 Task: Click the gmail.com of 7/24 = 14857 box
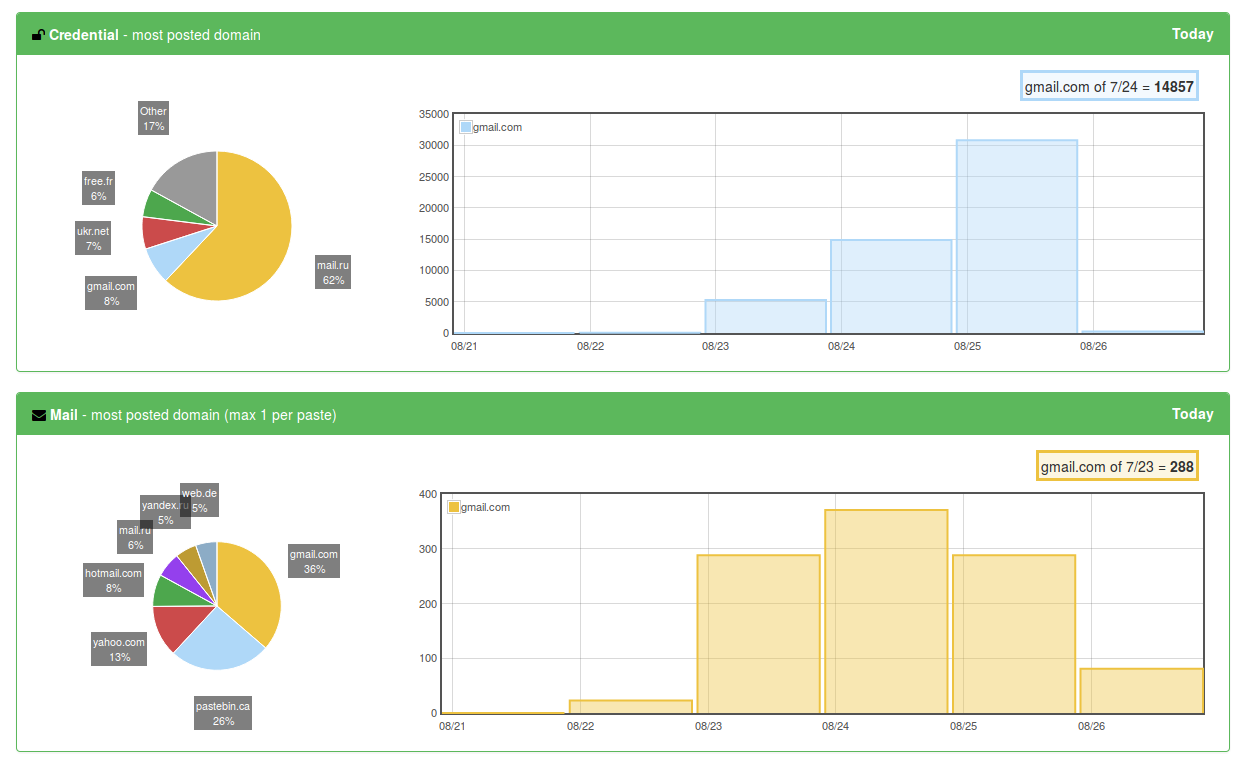pos(1109,86)
